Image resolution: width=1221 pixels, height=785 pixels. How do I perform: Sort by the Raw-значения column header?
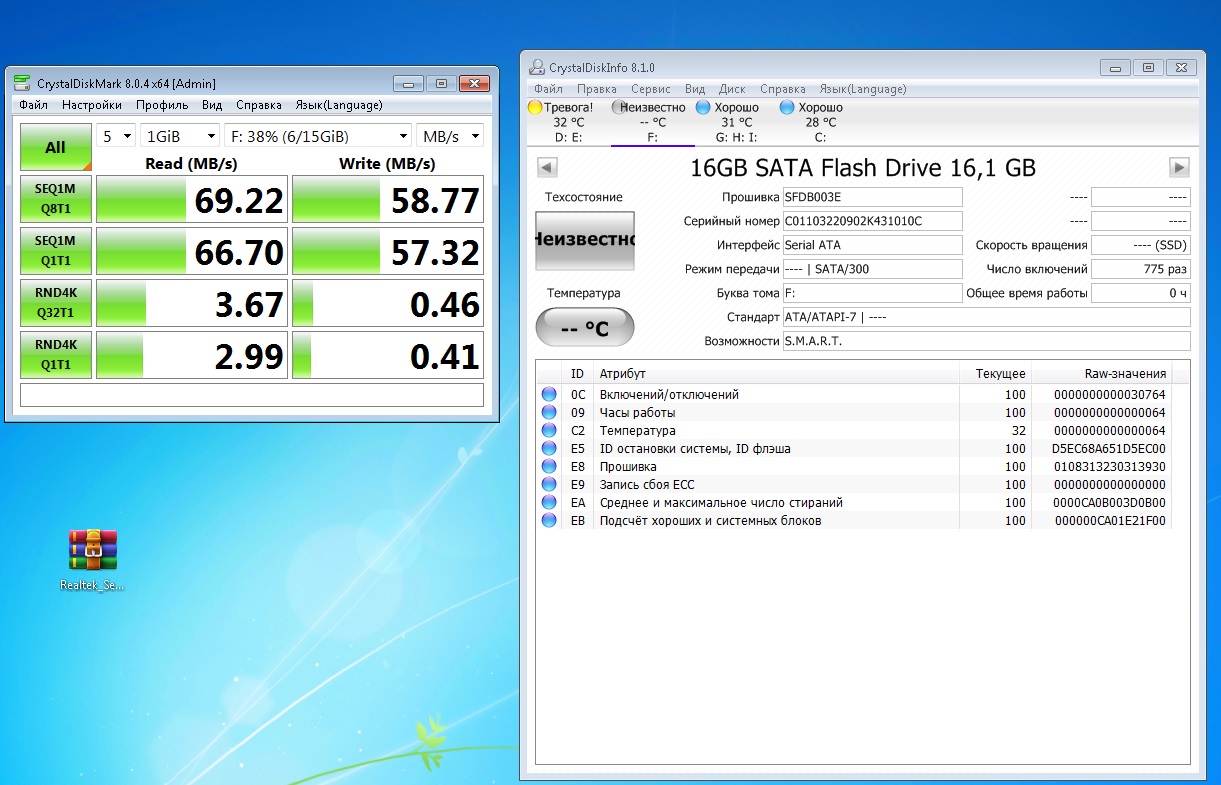1101,374
